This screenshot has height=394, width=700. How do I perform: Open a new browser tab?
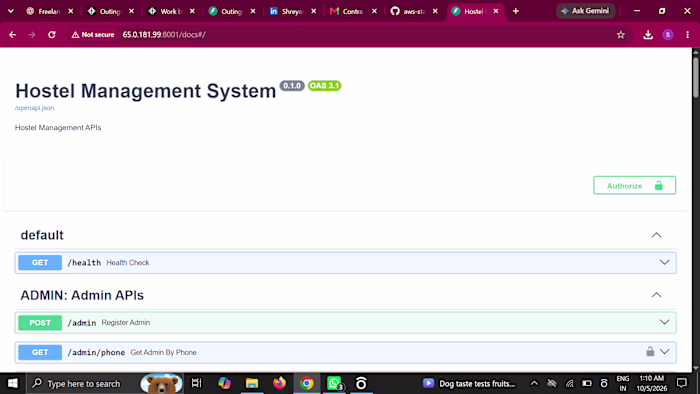click(516, 11)
